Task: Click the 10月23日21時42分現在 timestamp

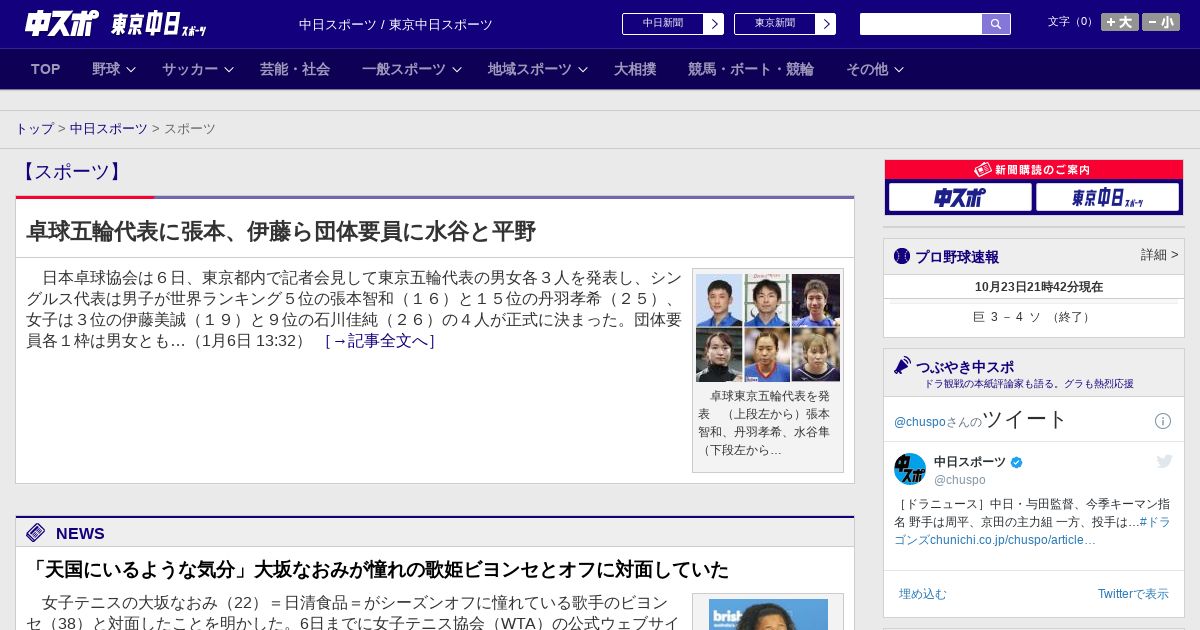Action: point(1039,287)
